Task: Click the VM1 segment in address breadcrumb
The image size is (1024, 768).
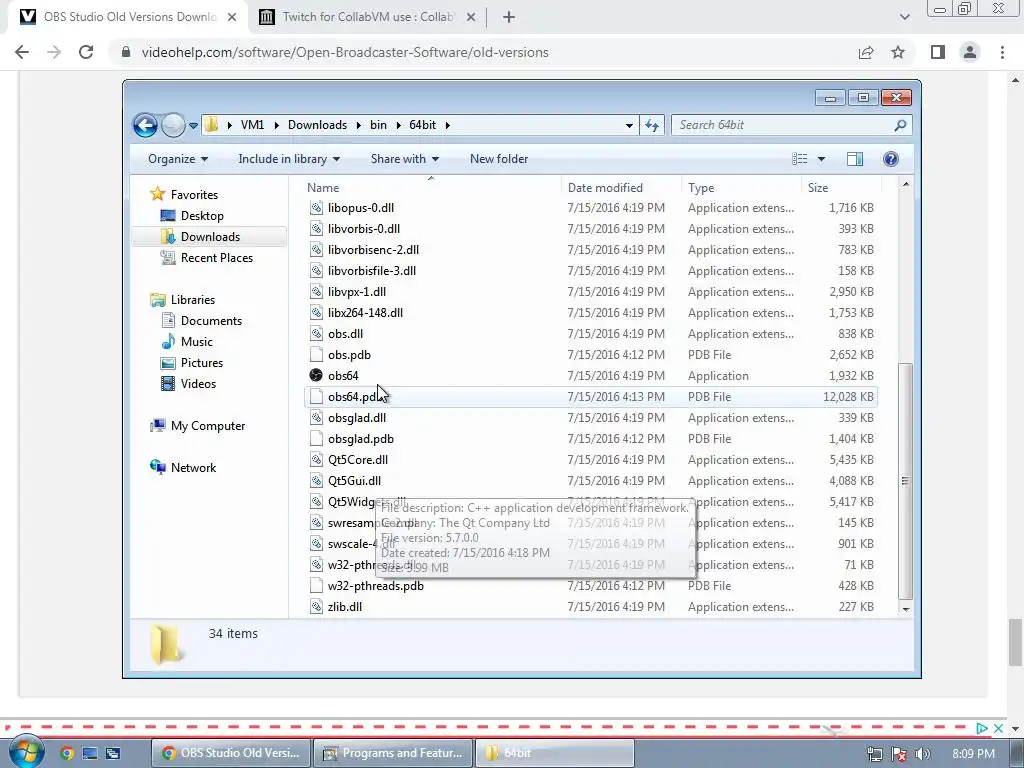Action: point(252,125)
